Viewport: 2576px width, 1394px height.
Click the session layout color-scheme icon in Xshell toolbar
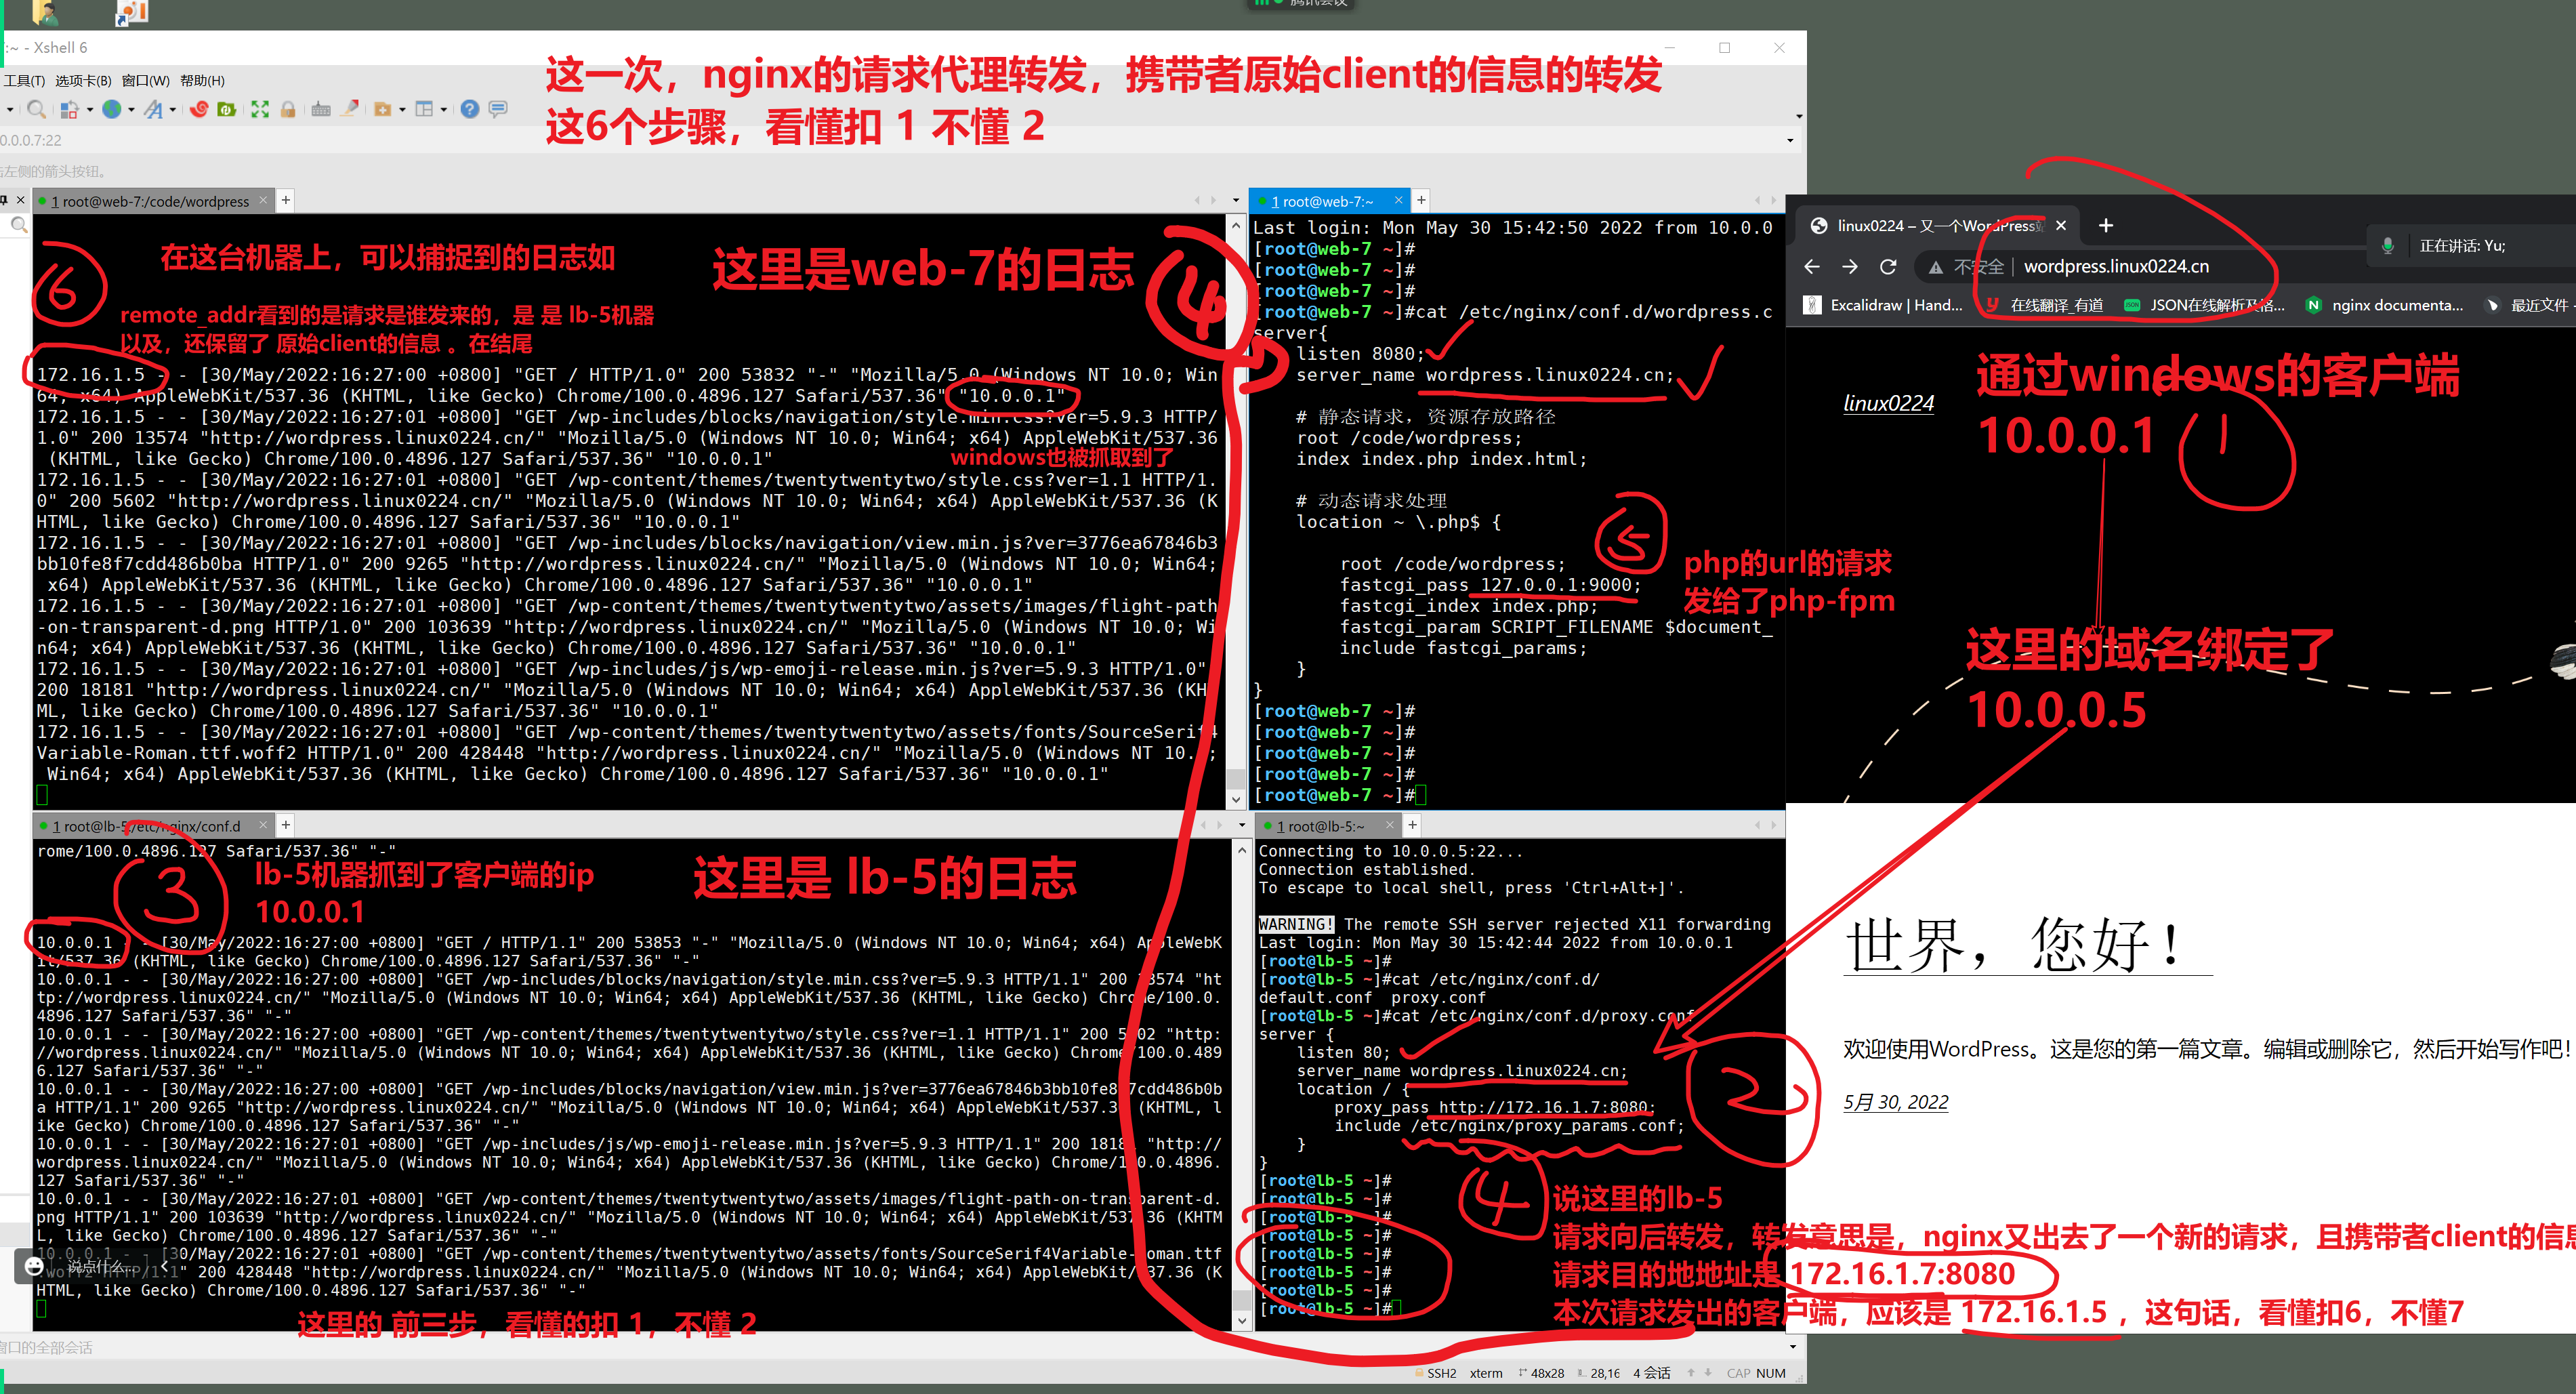coord(70,109)
